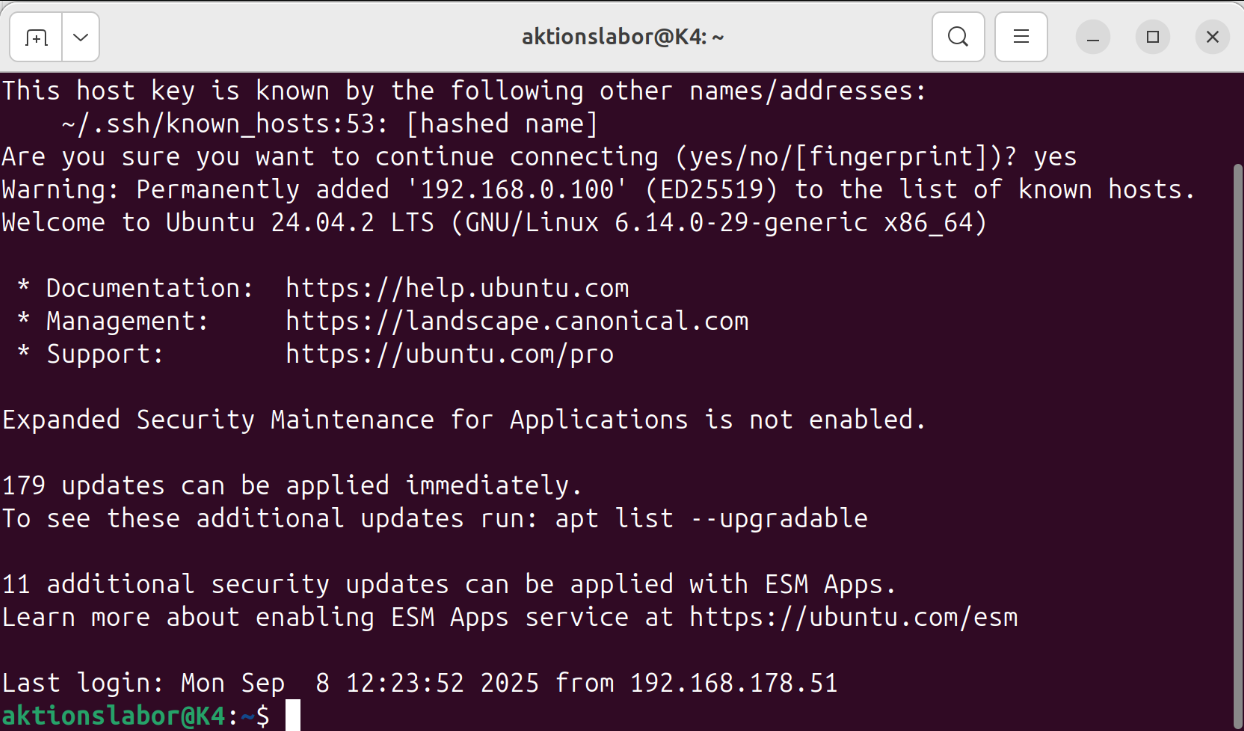Click the apt list --upgradable command text
This screenshot has height=731, width=1244.
click(x=711, y=519)
